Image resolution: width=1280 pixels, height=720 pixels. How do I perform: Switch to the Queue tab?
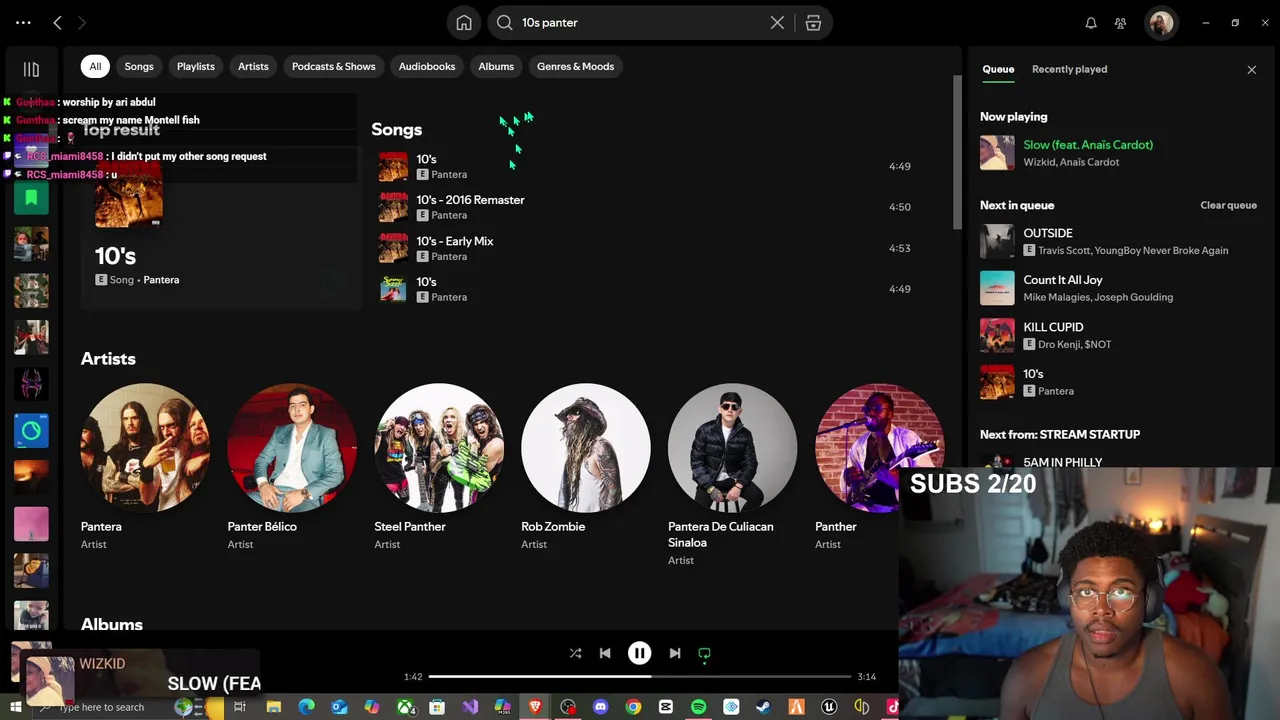click(x=998, y=69)
